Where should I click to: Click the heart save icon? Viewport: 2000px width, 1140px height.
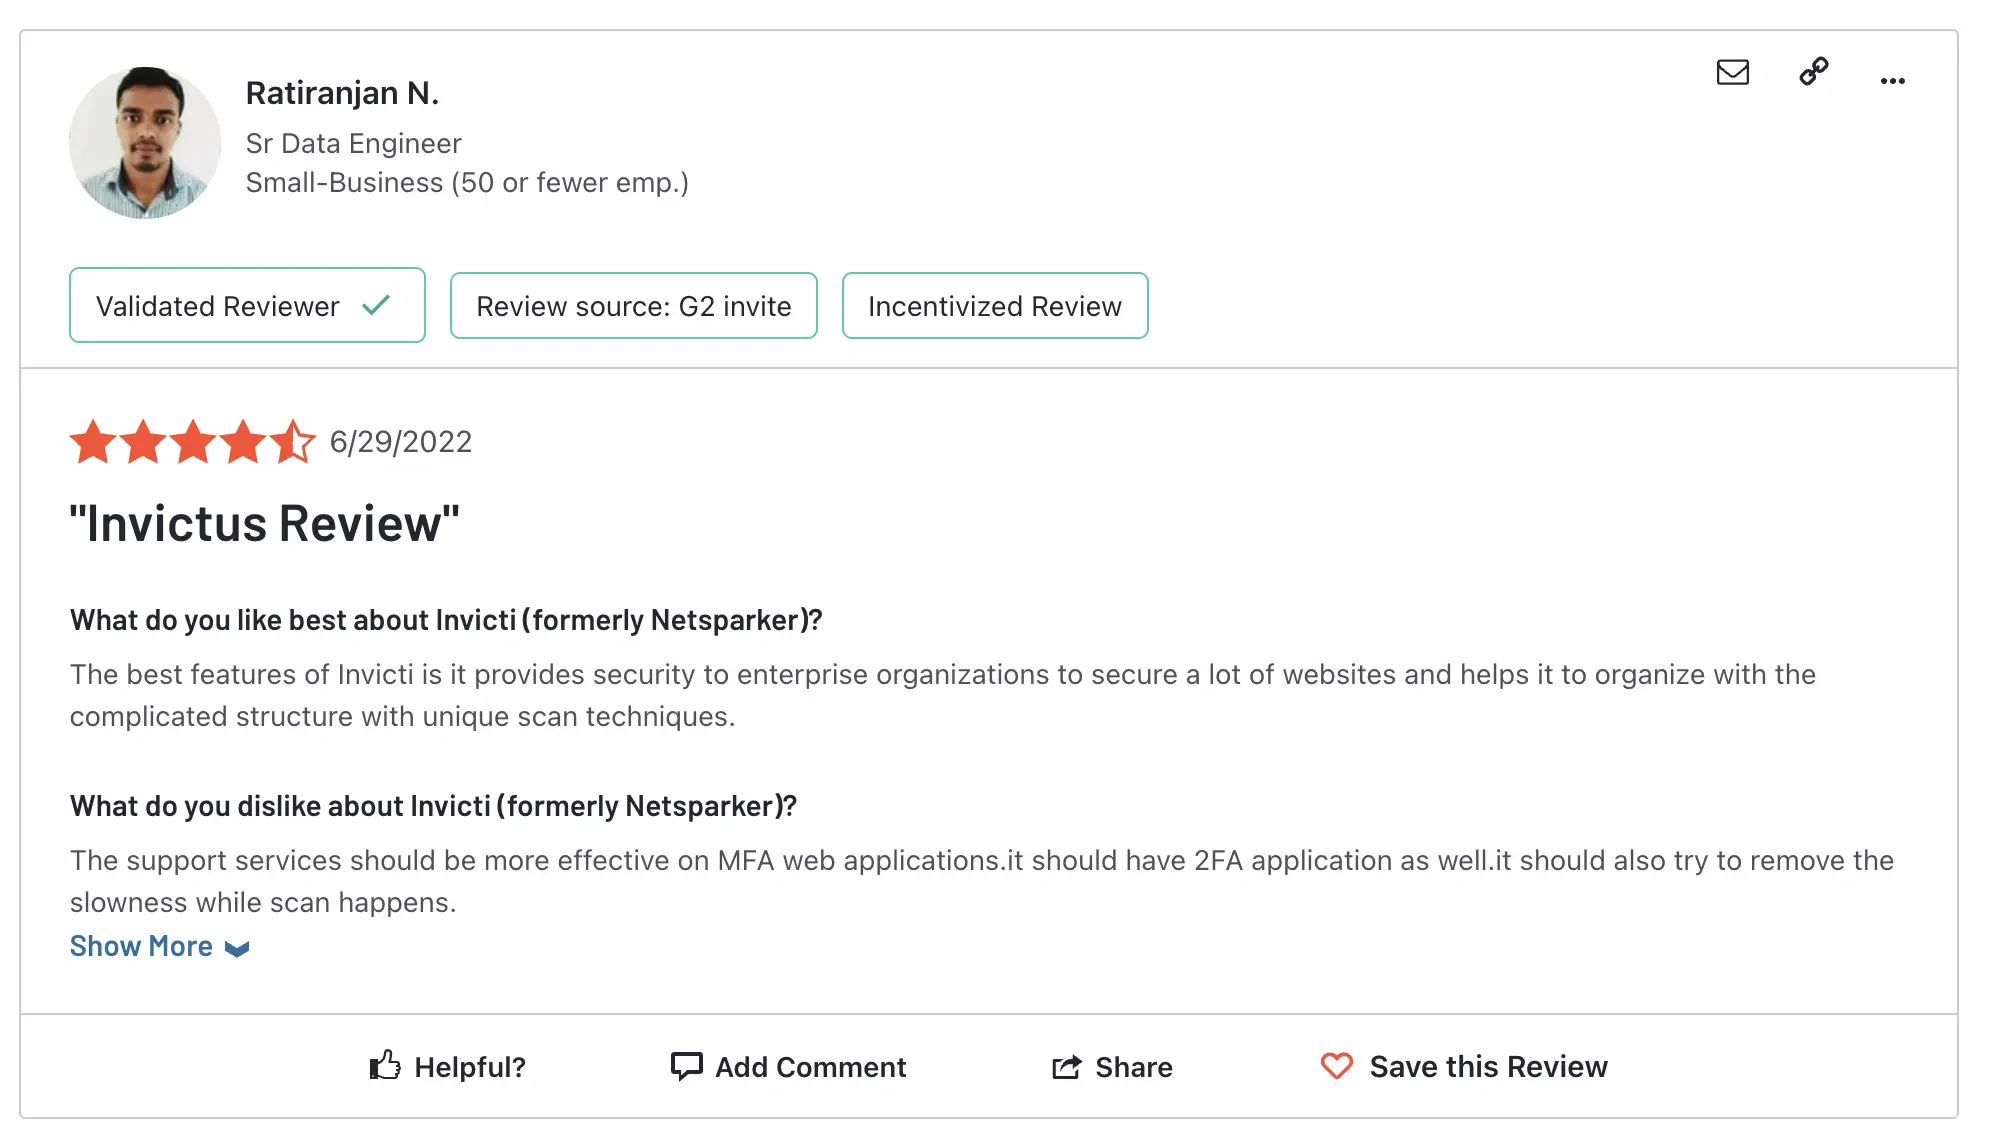click(x=1336, y=1066)
